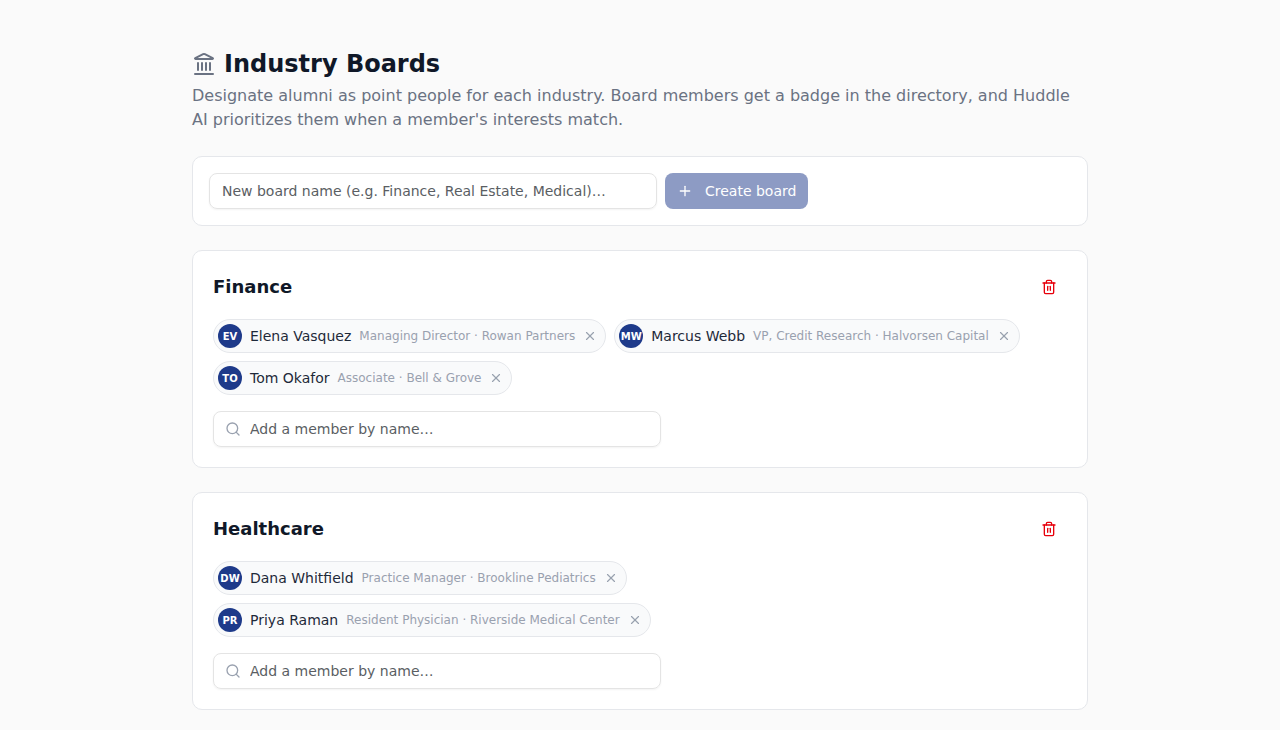Click the Industry Boards page title
This screenshot has width=1280, height=730.
point(332,64)
